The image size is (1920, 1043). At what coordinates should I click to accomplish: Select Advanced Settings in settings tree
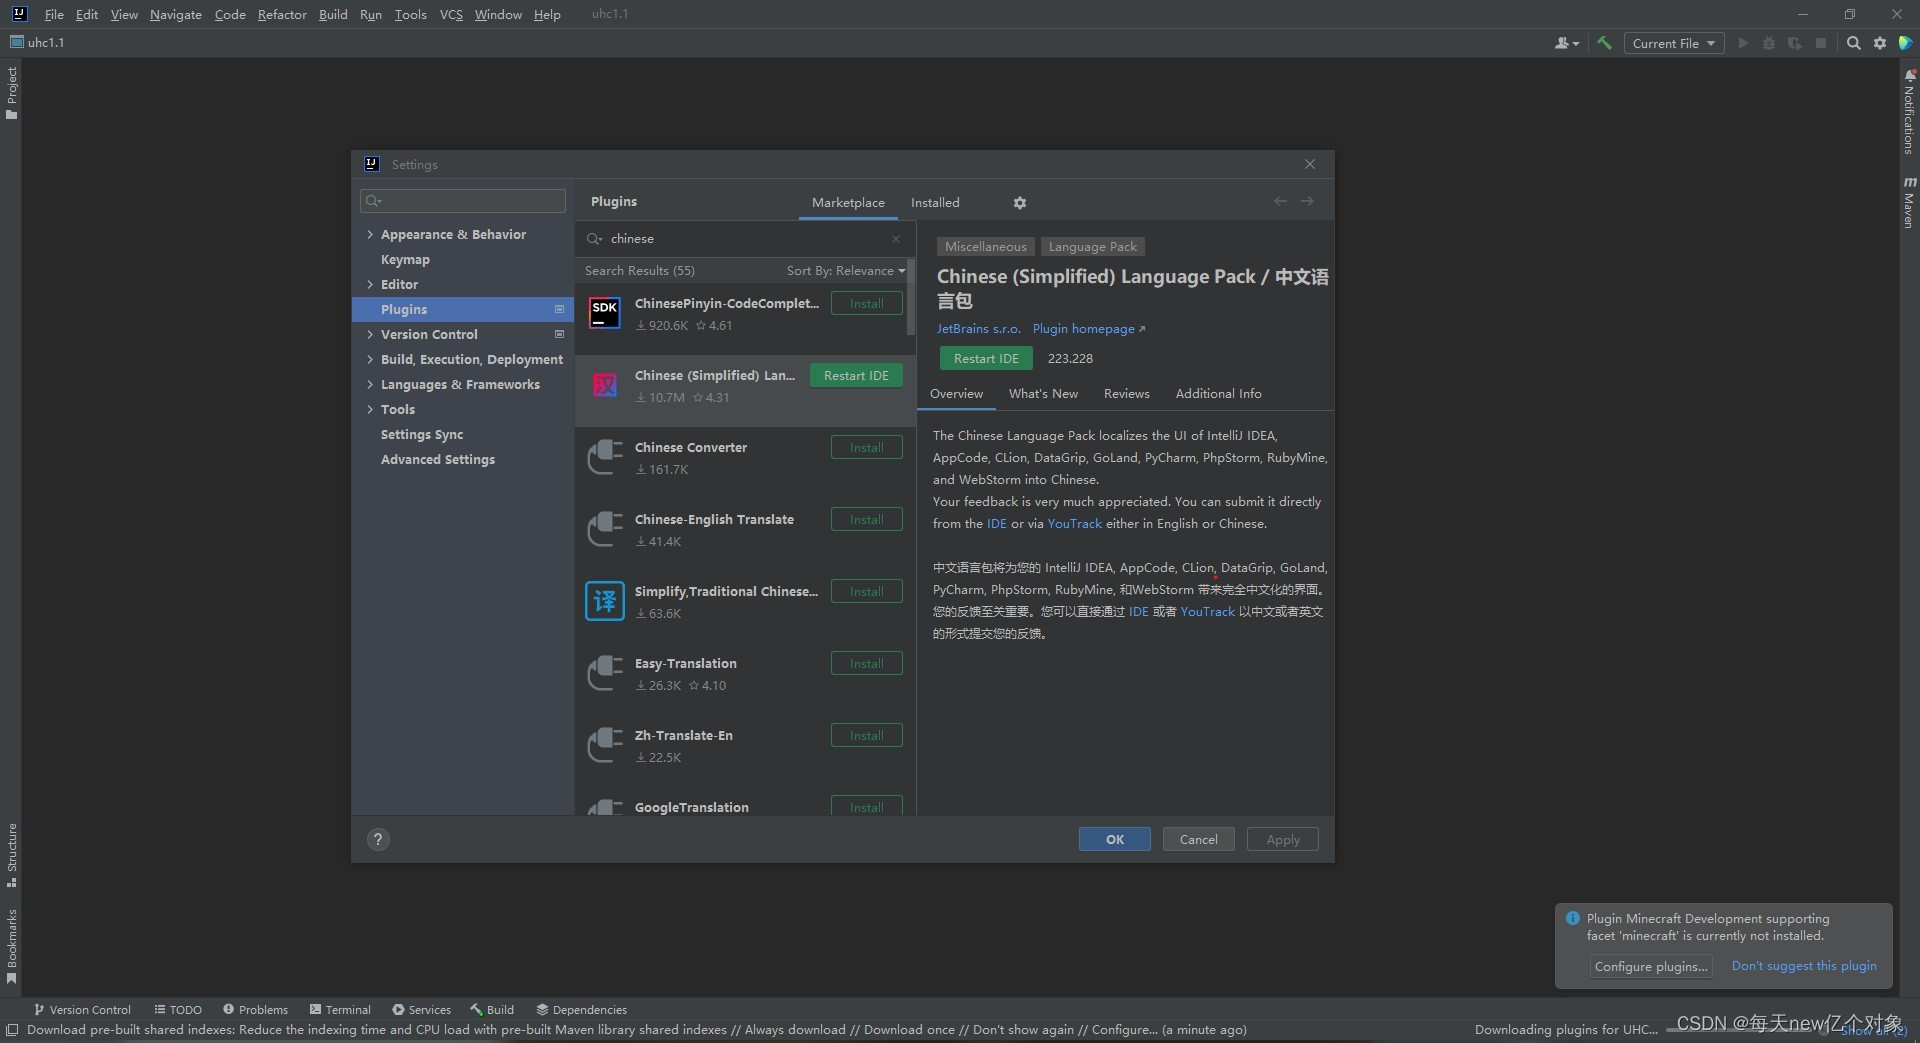pos(438,459)
